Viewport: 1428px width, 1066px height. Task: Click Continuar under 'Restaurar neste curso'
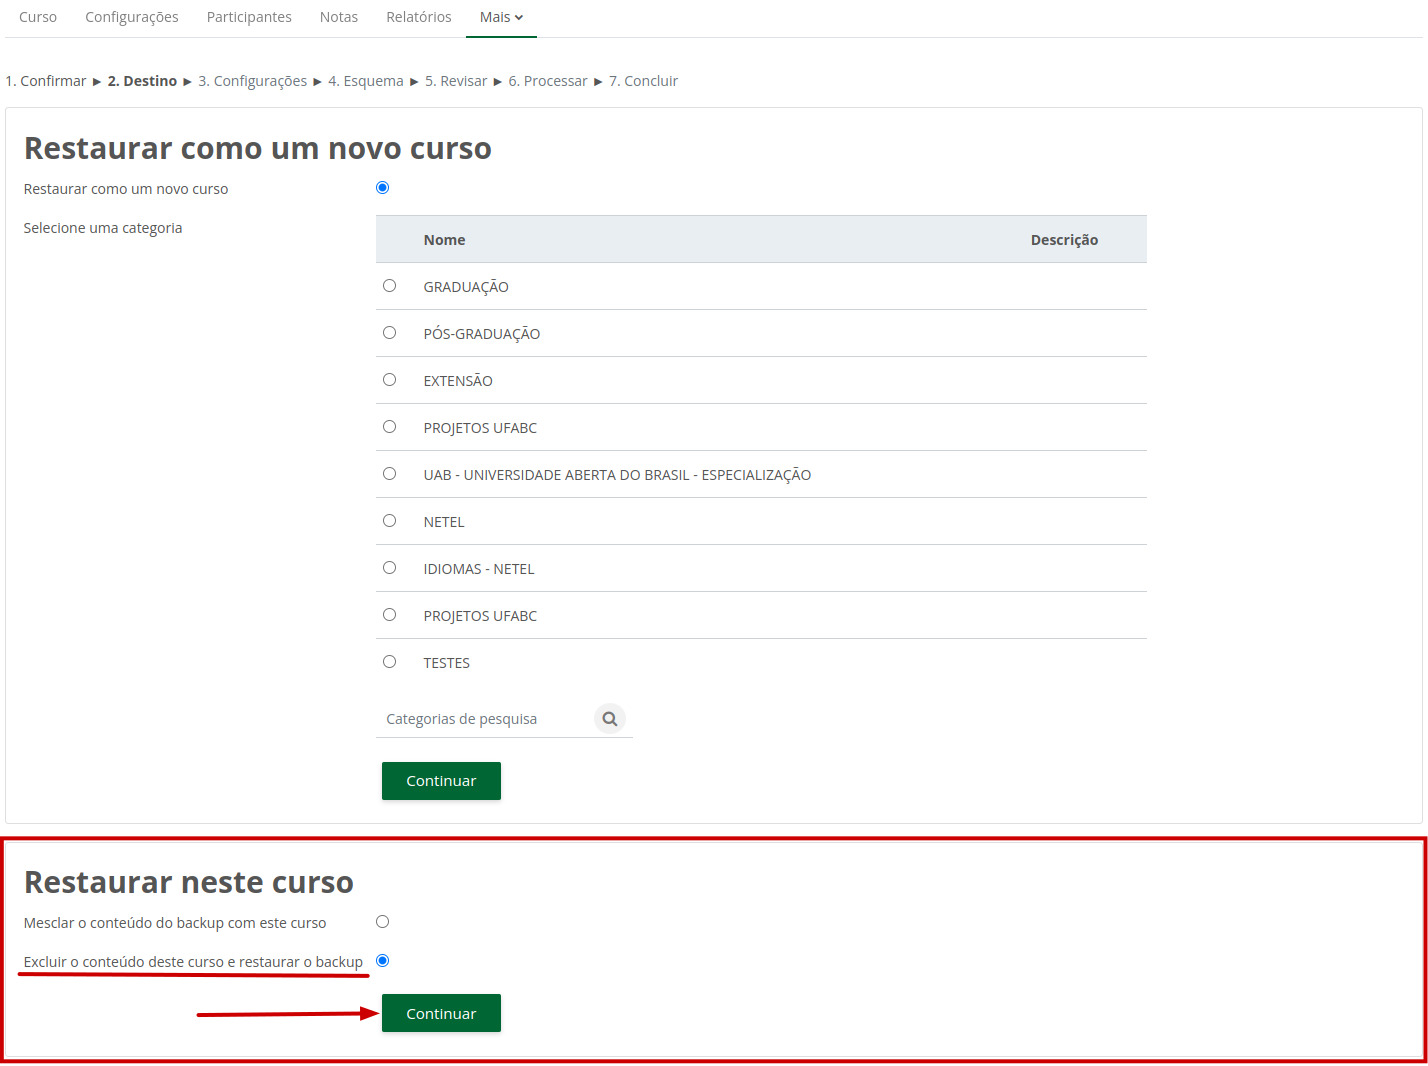click(x=441, y=1013)
